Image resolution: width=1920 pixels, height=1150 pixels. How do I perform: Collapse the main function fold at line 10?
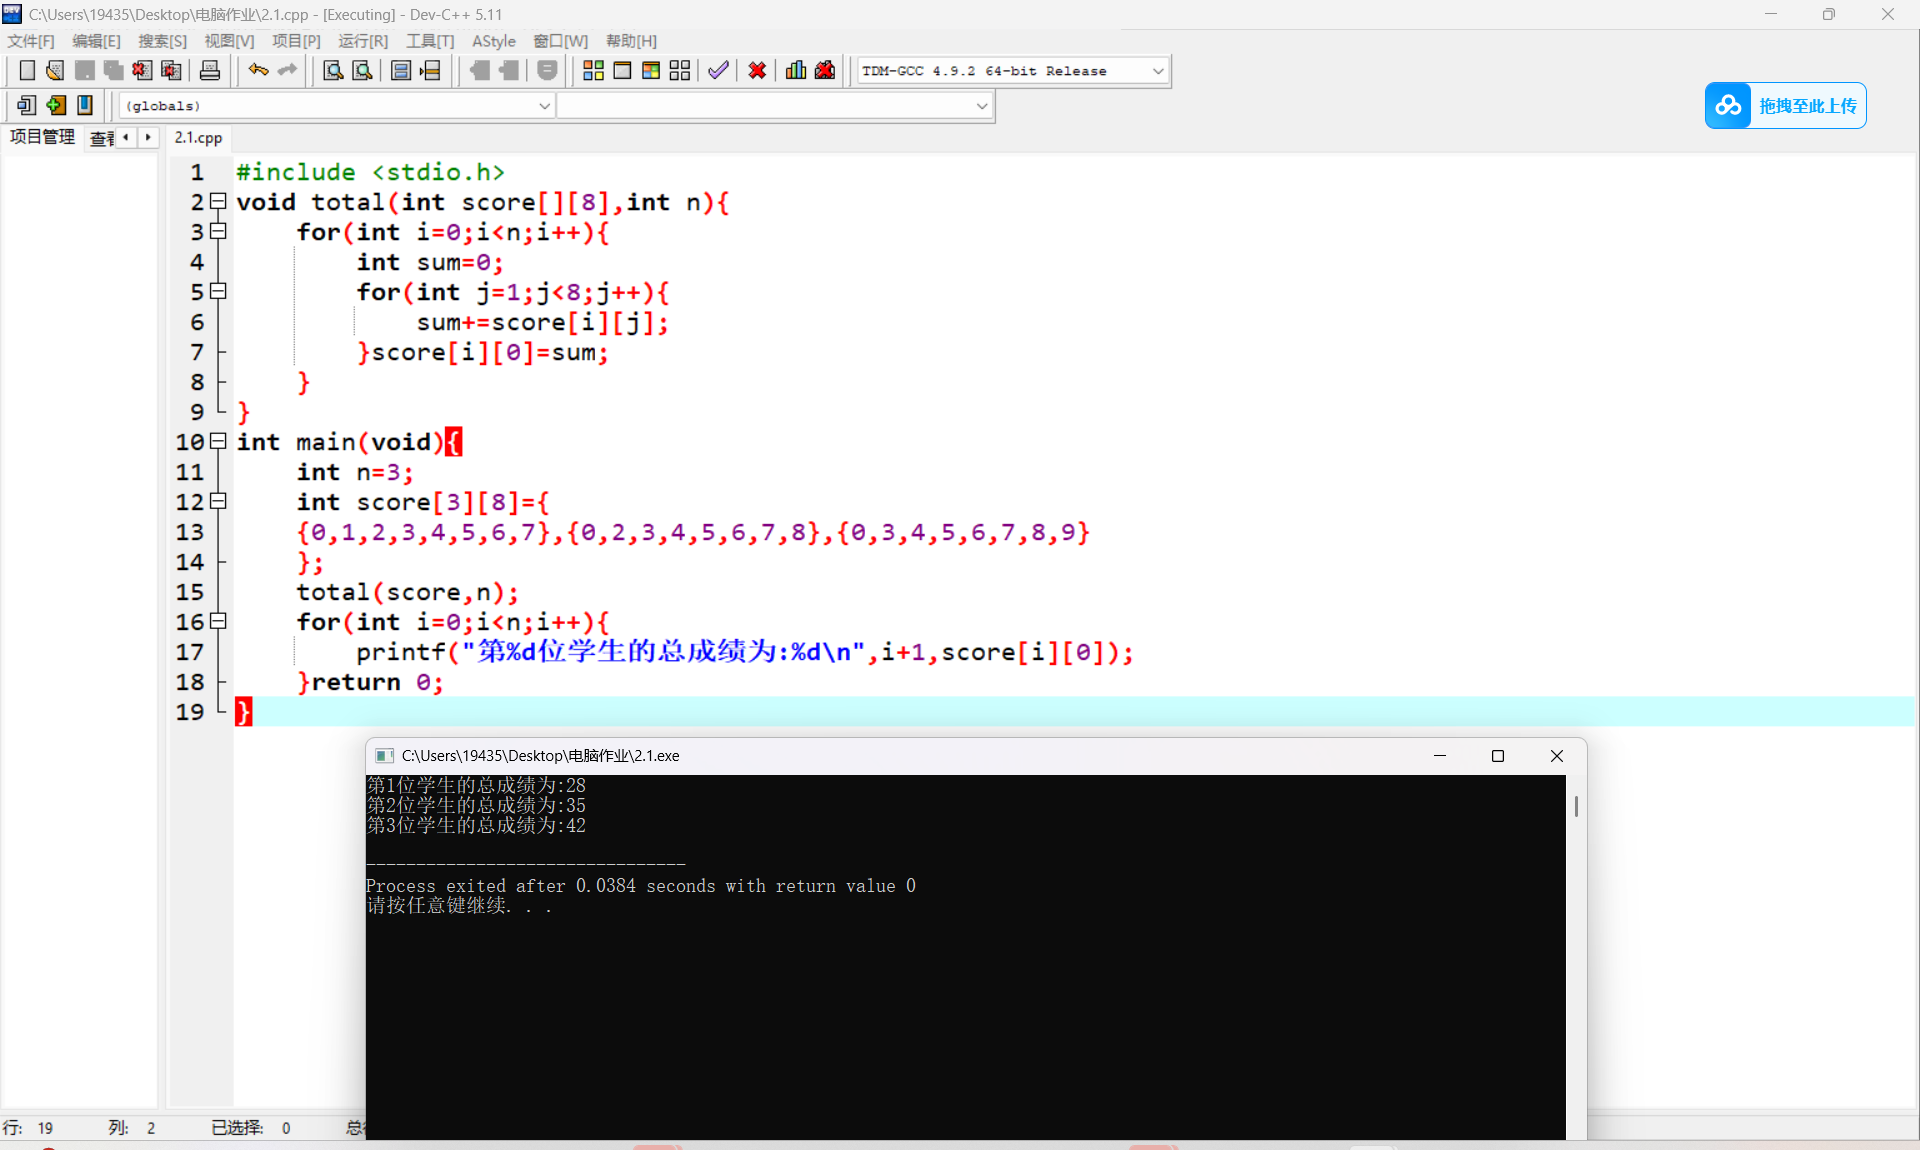[218, 441]
